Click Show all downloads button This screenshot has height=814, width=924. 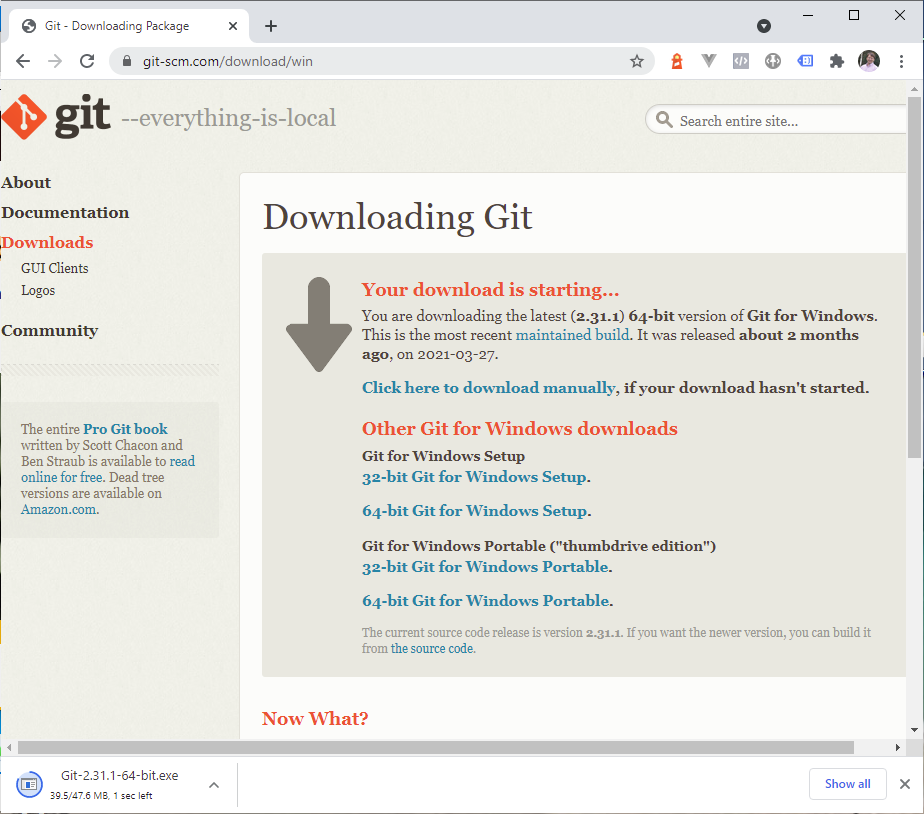click(847, 784)
